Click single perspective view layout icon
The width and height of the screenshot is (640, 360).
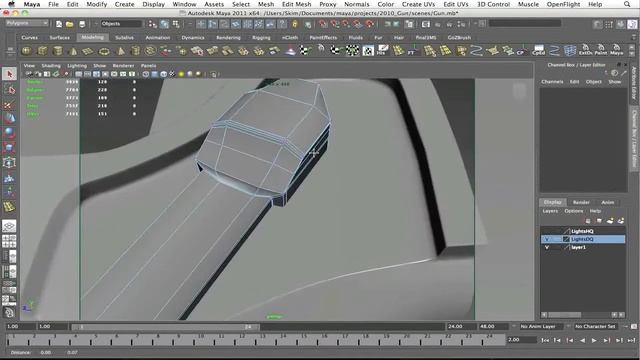9,226
